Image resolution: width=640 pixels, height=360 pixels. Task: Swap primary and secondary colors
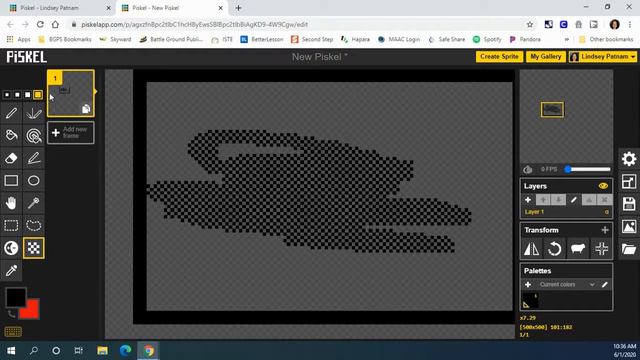tap(11, 314)
